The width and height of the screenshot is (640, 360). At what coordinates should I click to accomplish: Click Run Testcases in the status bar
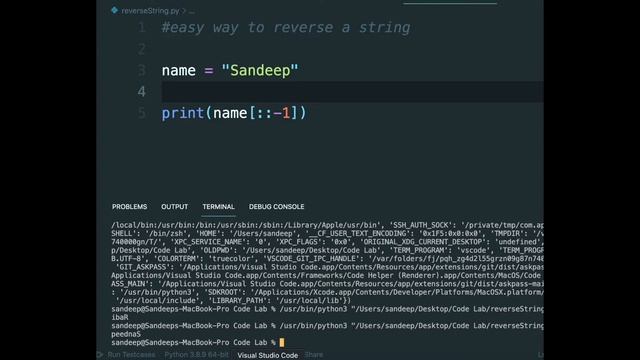tap(131, 355)
